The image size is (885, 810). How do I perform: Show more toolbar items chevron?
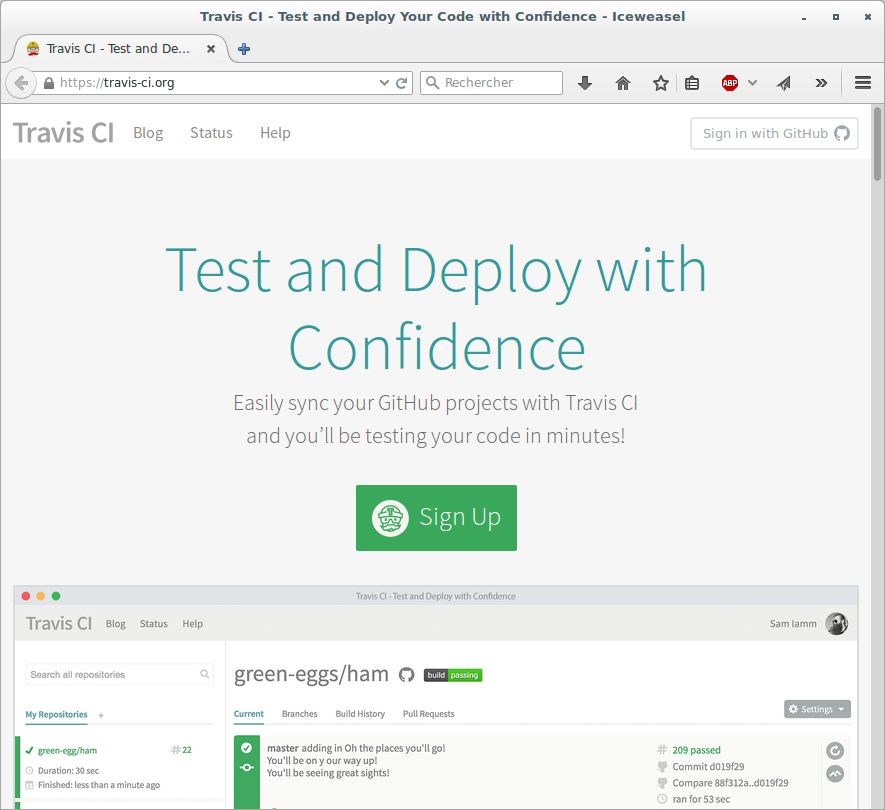coord(821,83)
